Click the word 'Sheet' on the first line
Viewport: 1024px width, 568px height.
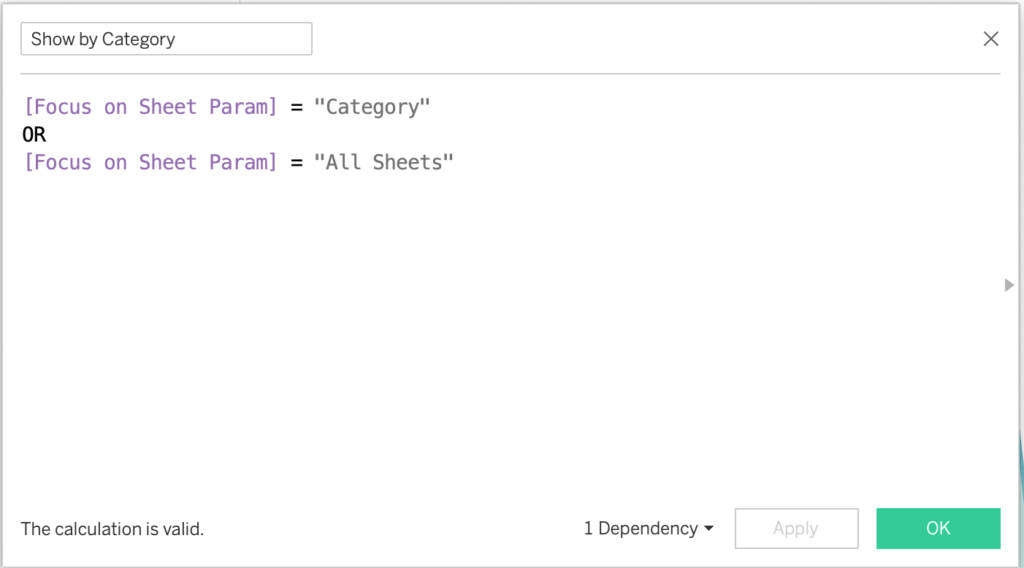(x=167, y=107)
